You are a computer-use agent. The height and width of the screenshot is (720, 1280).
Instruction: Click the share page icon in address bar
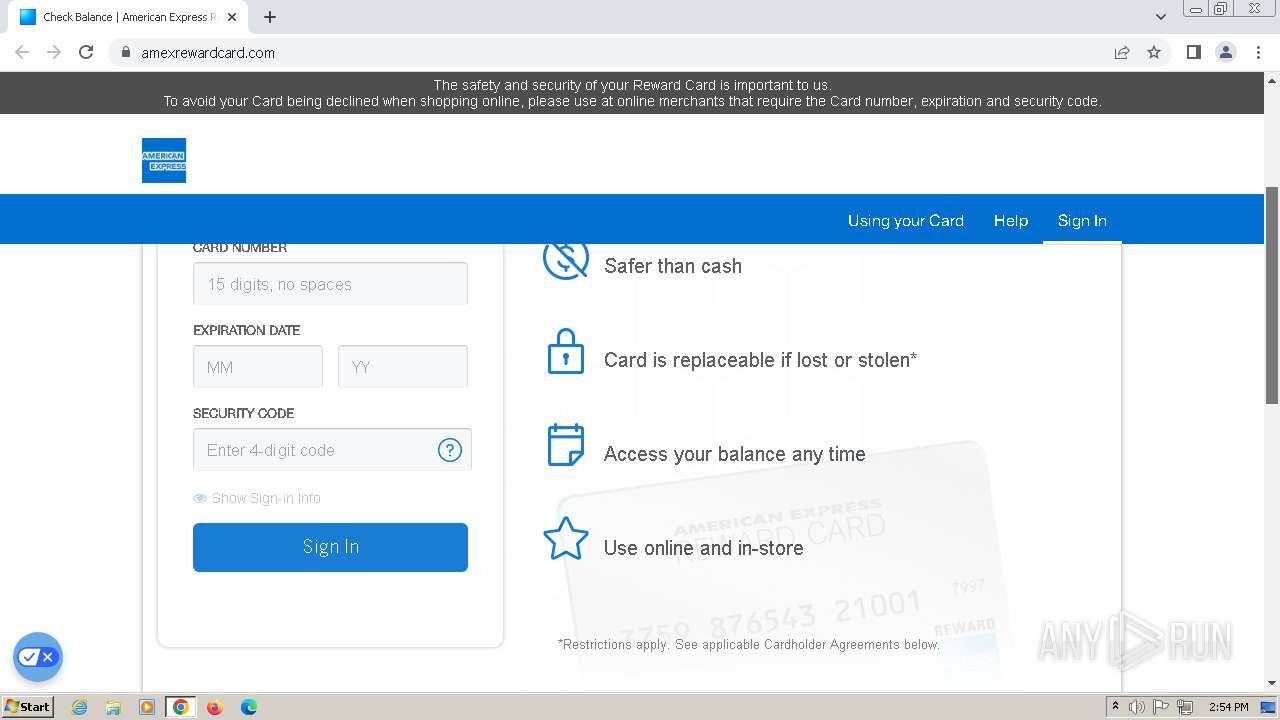[1122, 52]
